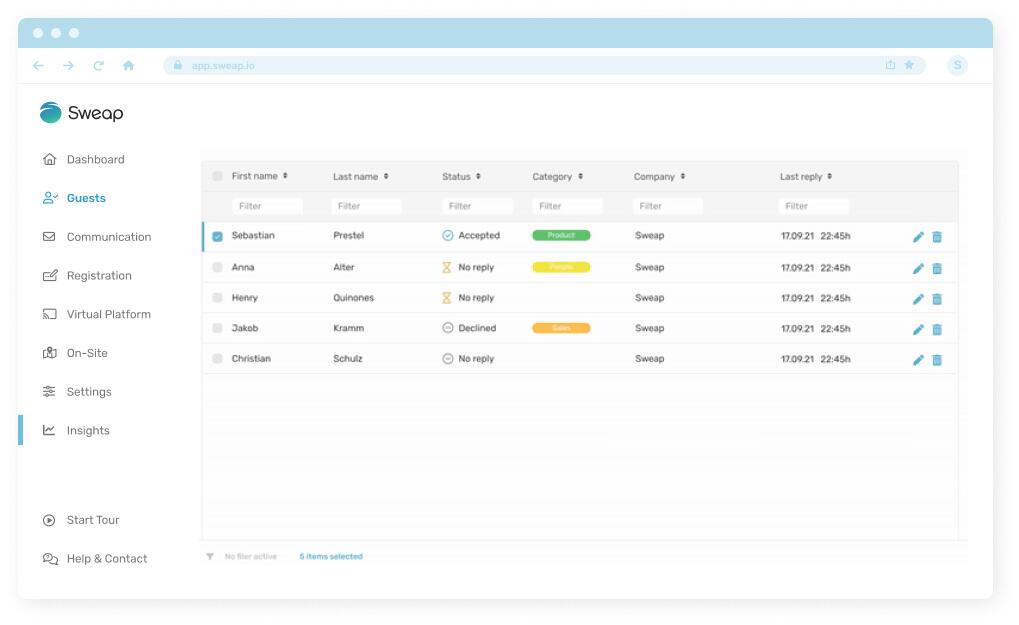This screenshot has width=1019, height=625.
Task: Delete the guest Jakob Kramm
Action: click(936, 328)
